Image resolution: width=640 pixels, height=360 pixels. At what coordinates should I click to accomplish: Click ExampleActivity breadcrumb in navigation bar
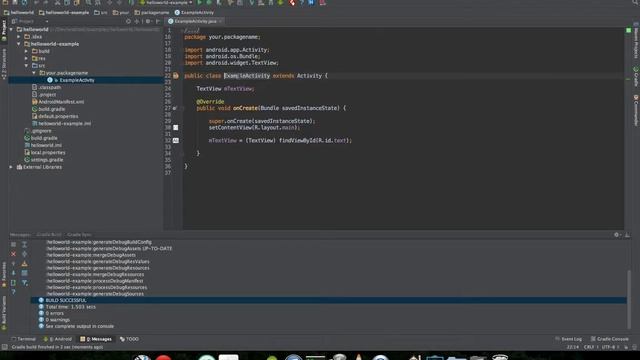click(194, 13)
